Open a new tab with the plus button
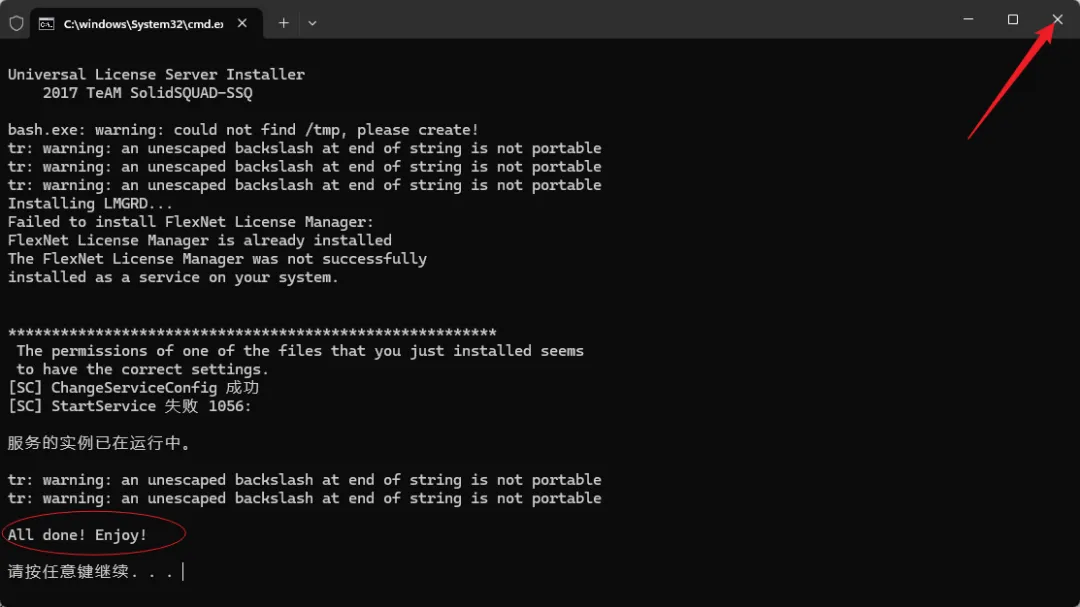1080x607 pixels. click(x=284, y=23)
